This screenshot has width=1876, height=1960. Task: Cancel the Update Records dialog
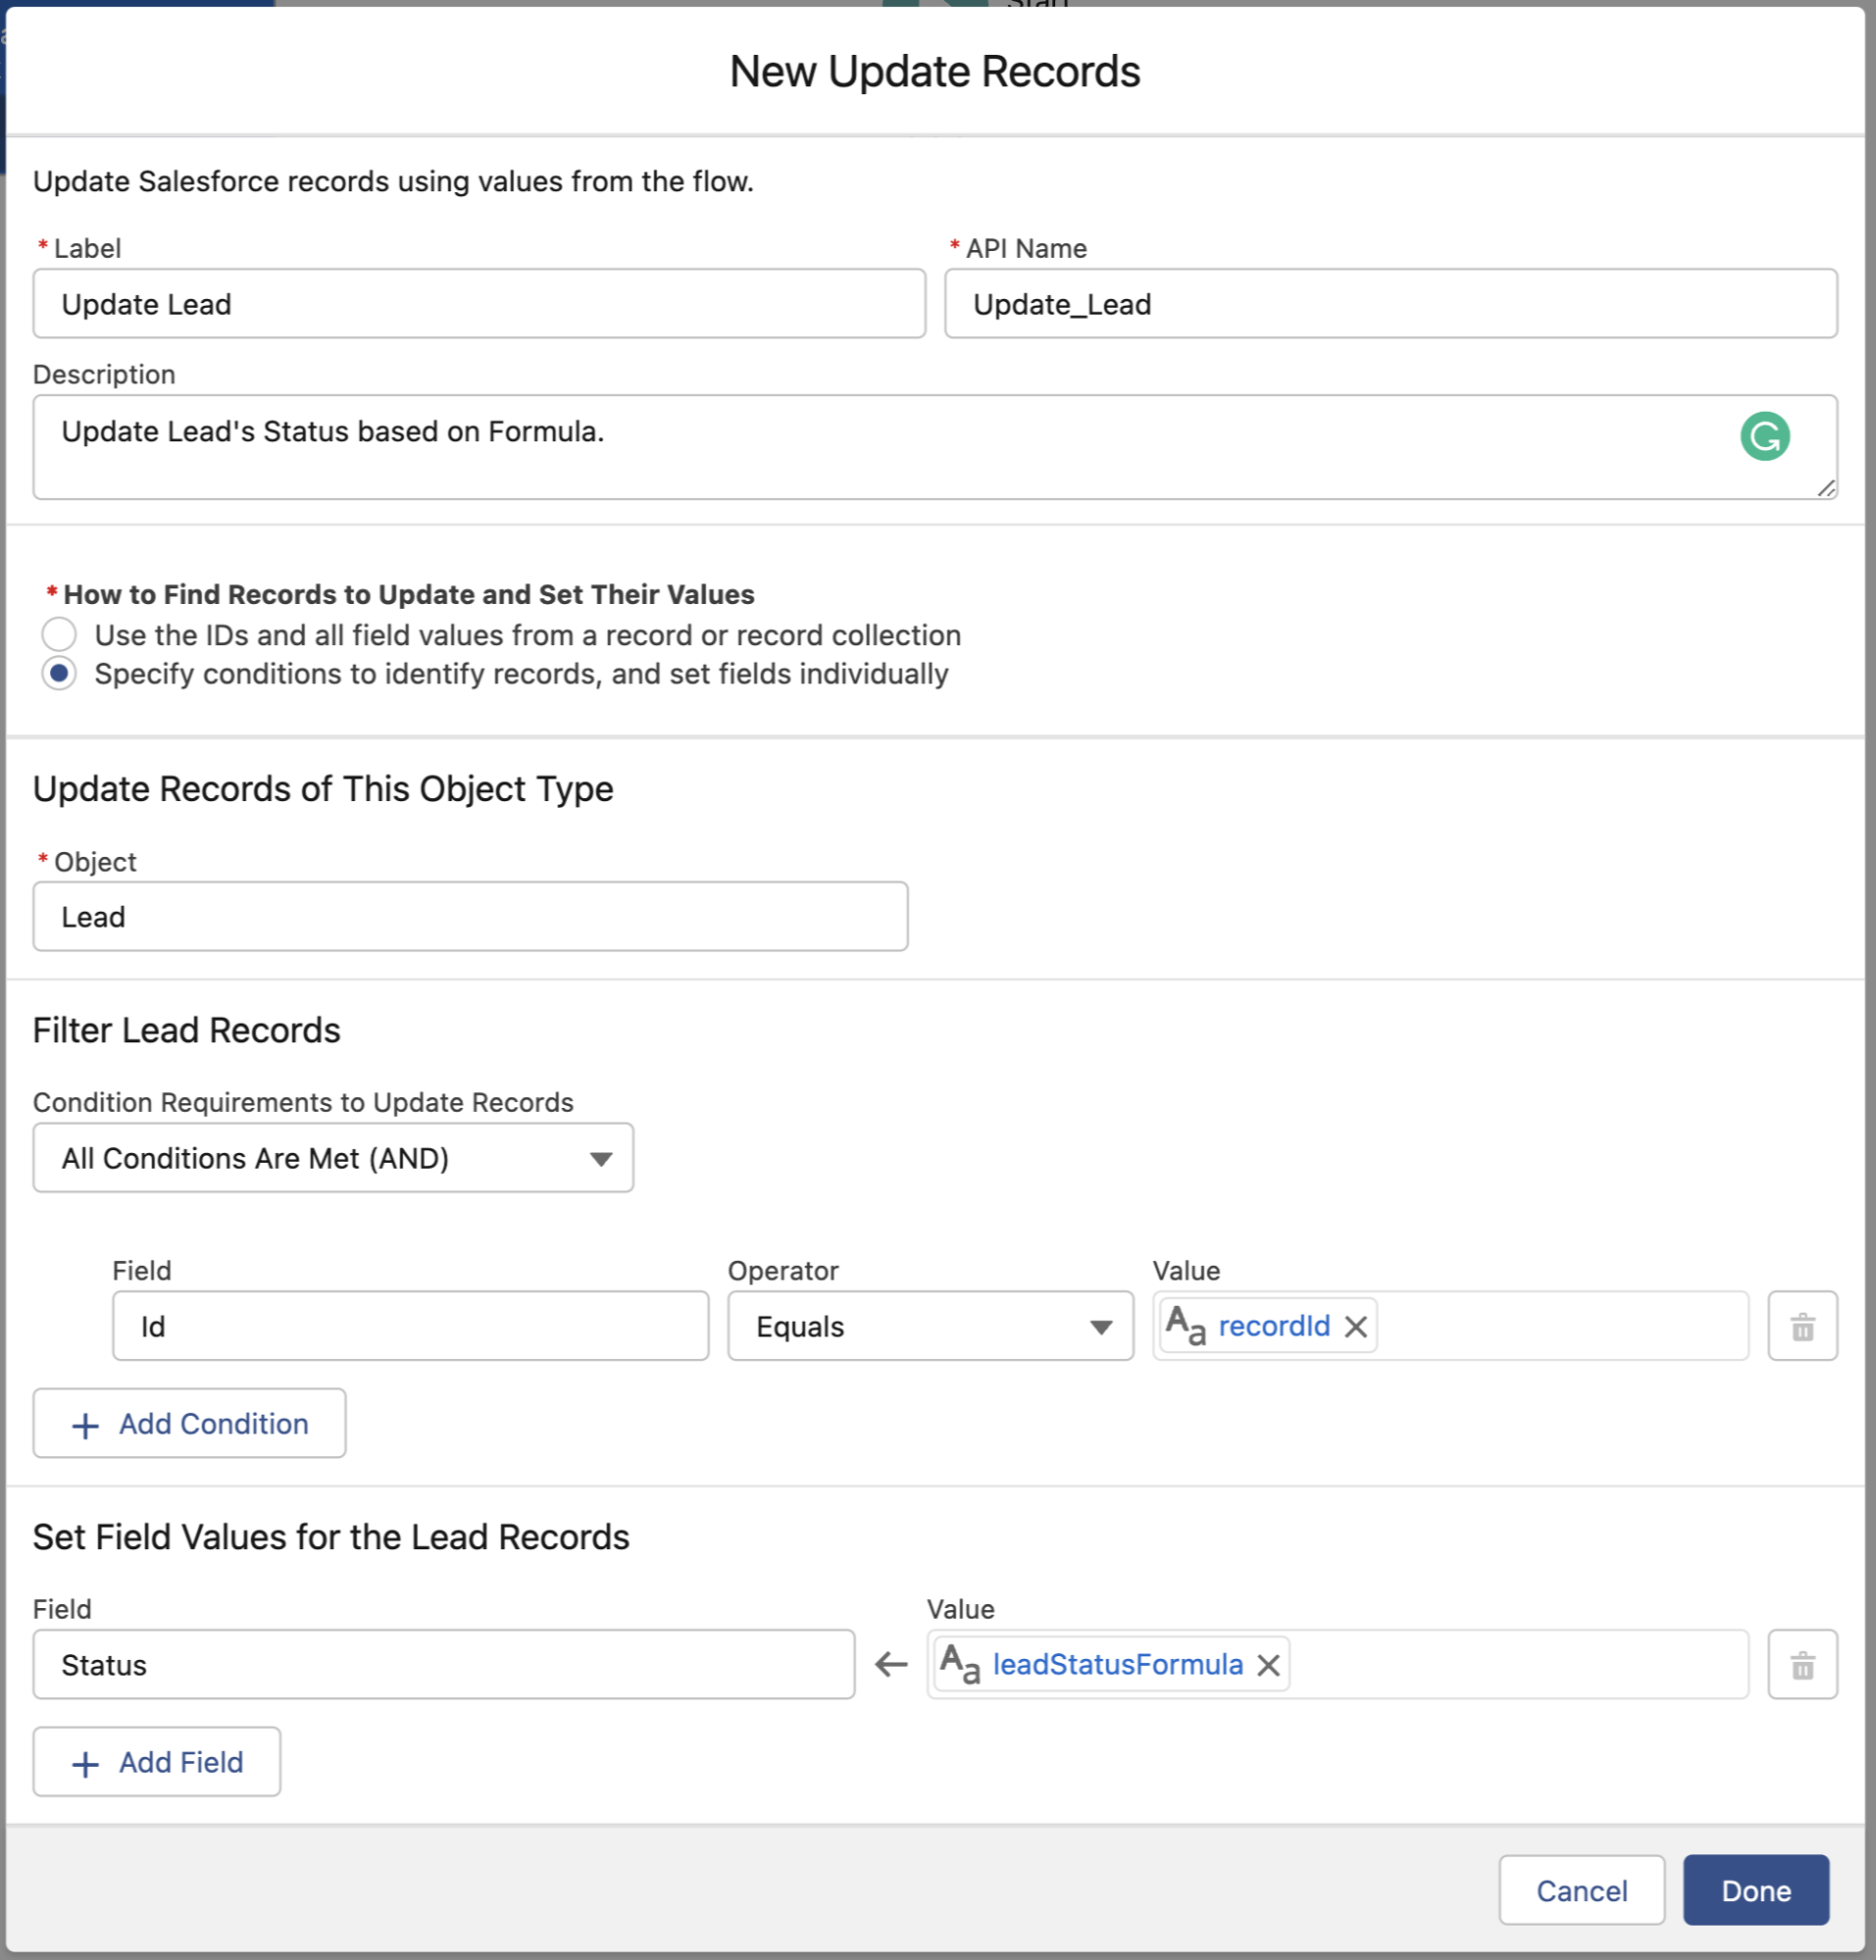click(1581, 1891)
